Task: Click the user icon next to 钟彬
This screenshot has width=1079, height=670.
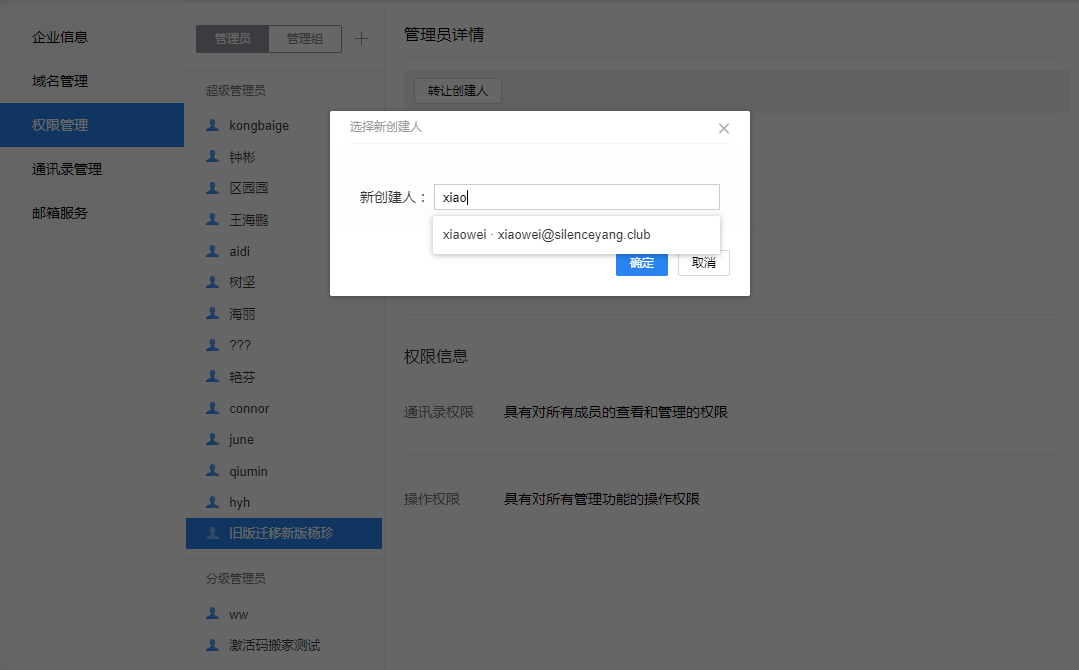Action: 212,157
